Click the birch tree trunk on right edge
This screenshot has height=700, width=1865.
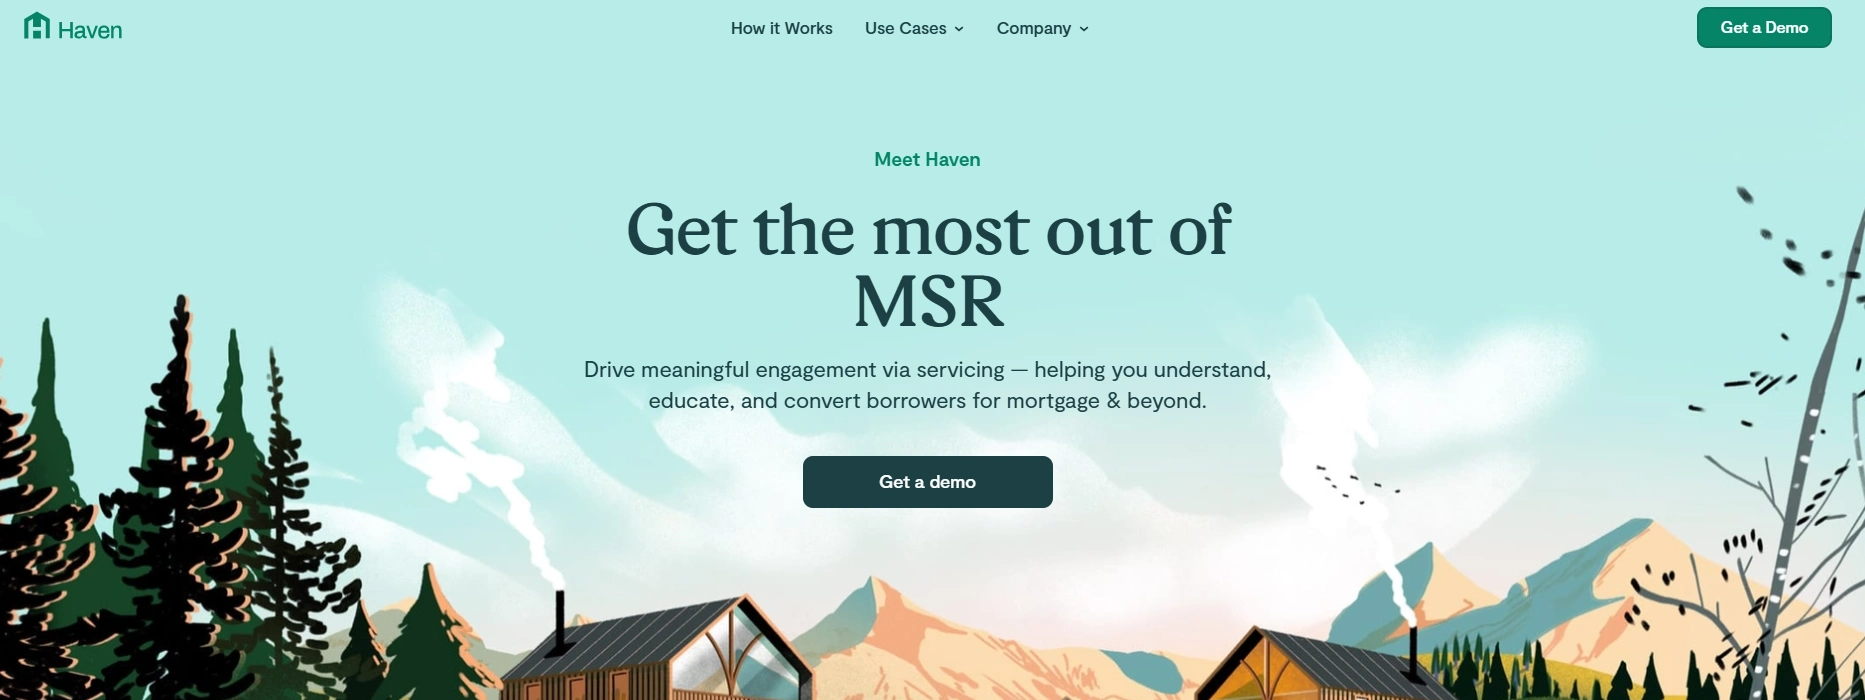(x=1800, y=480)
